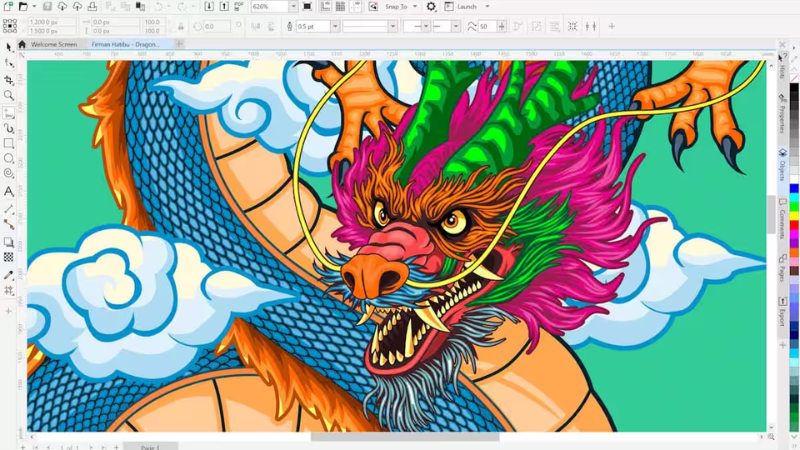This screenshot has height=450, width=800.
Task: Pick the Eyedropper tool
Action: 9,274
